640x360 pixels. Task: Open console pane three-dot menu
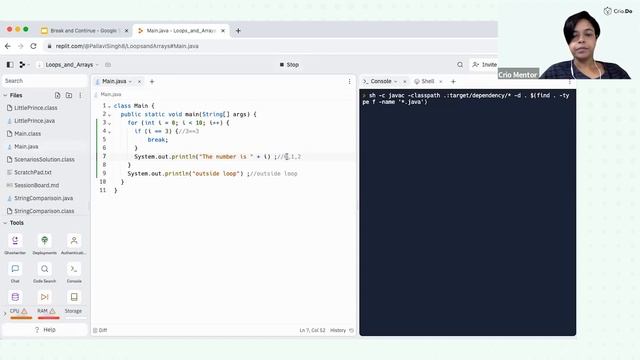[570, 82]
